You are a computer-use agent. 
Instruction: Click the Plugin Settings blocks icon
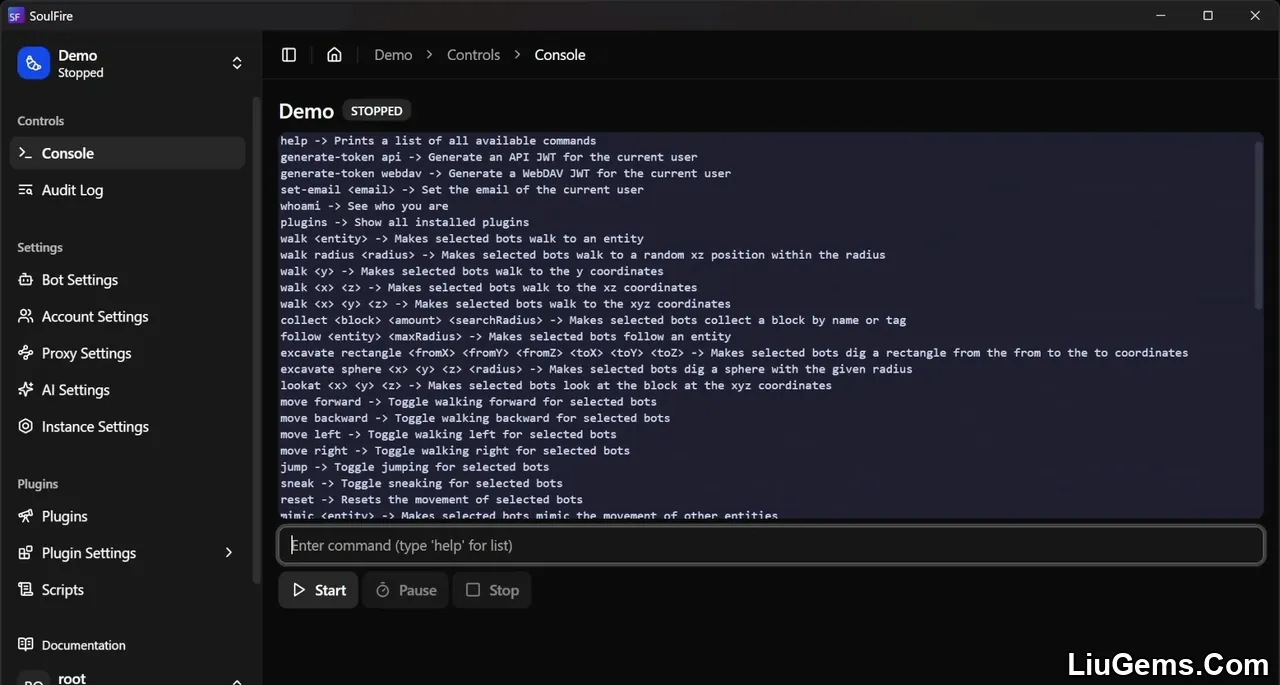(x=26, y=553)
